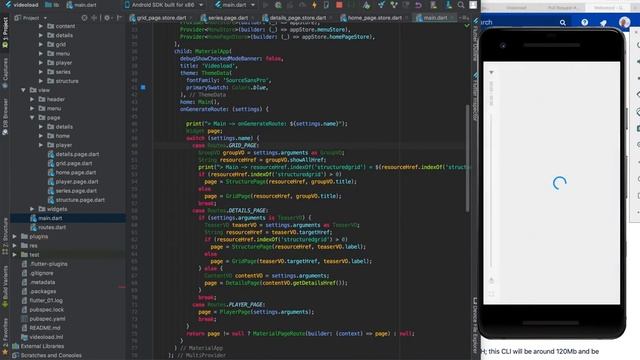640x360 pixels.
Task: Open details.page.dart in project tree
Action: 73,154
